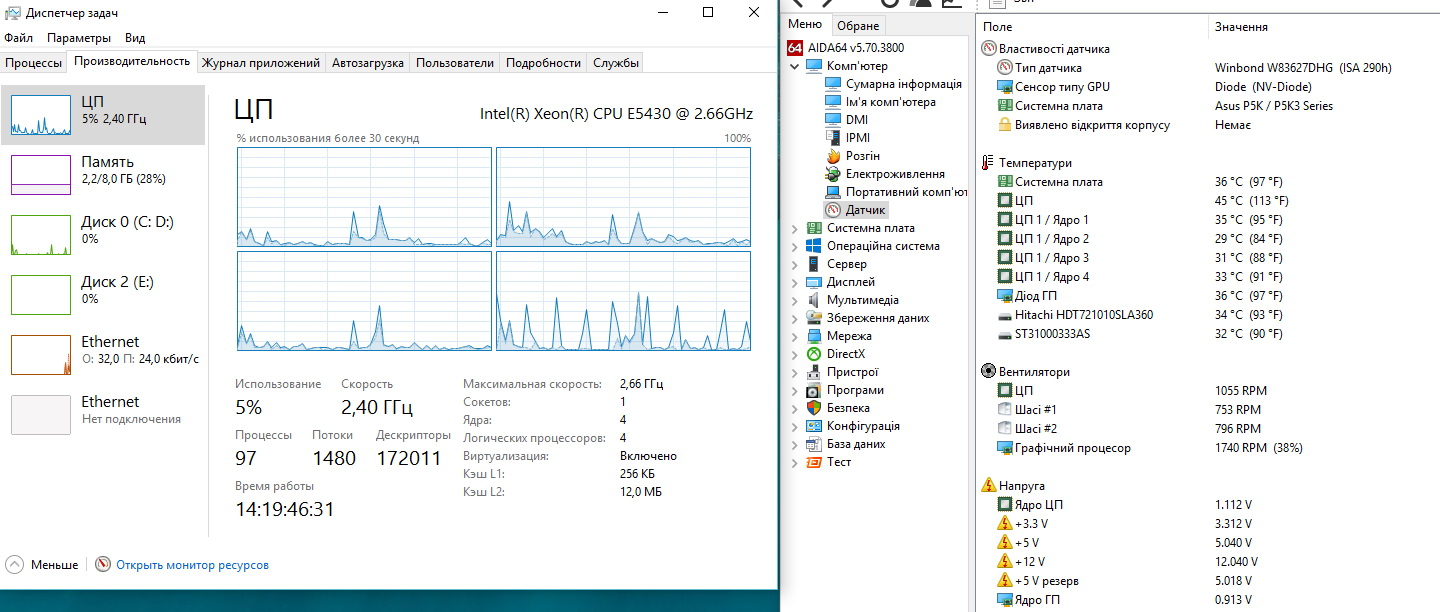Click the Сервер tree icon

813,264
